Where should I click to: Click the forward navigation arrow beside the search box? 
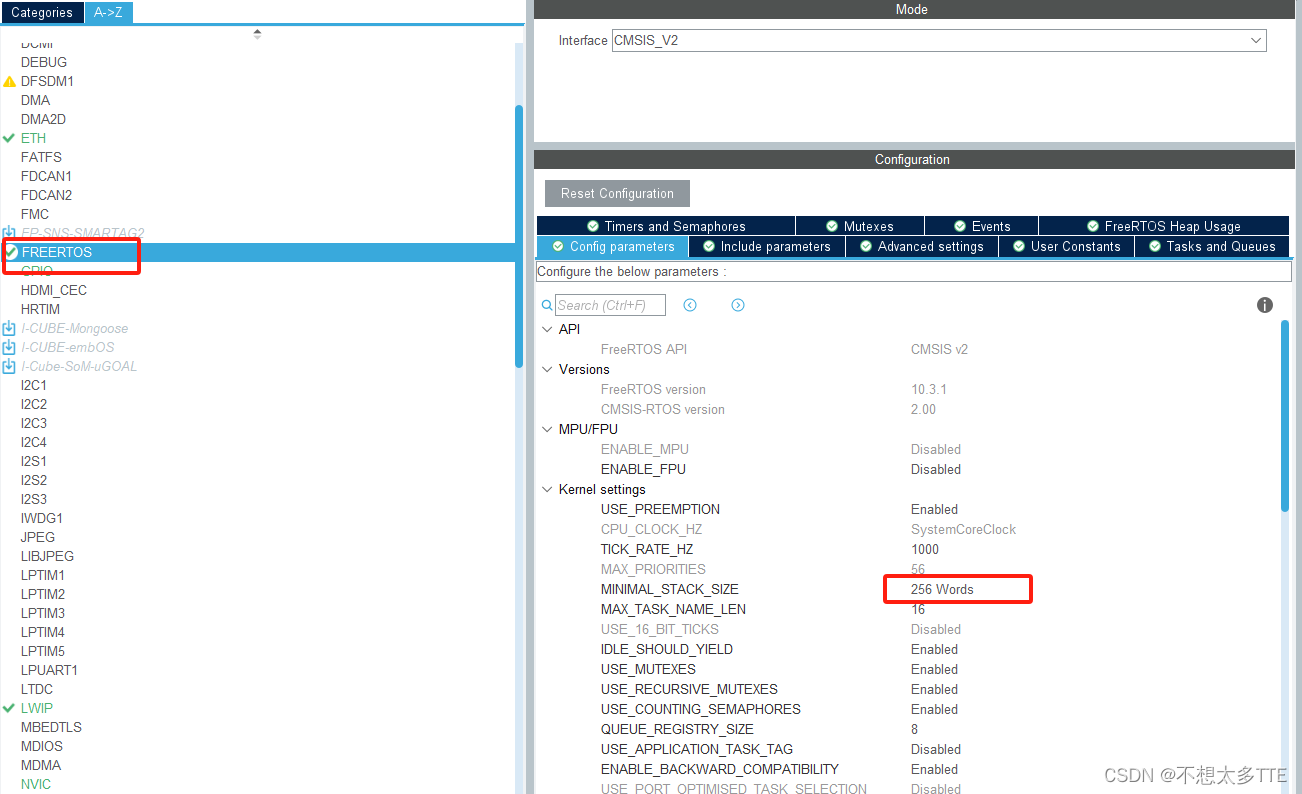(738, 305)
